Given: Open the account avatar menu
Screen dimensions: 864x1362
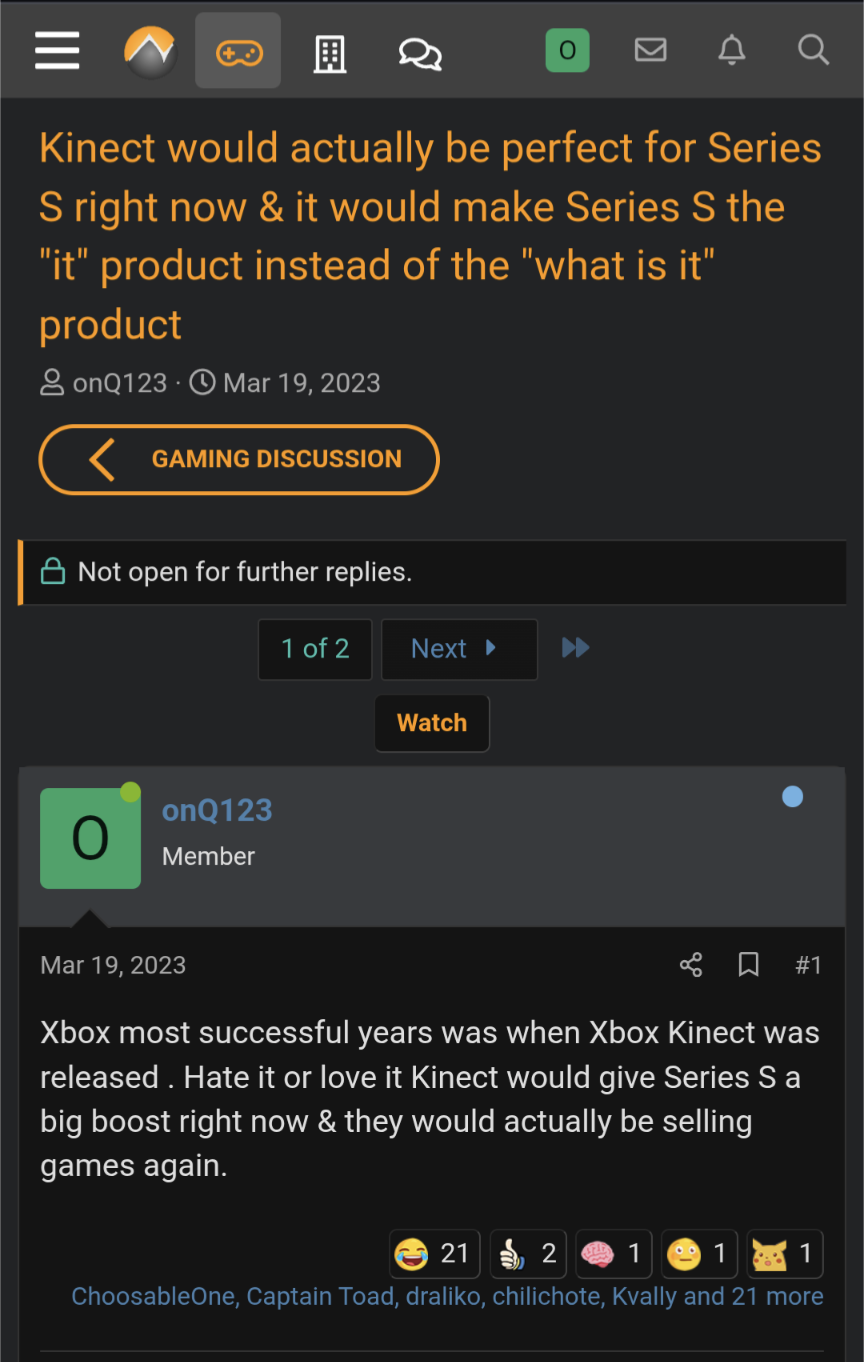Looking at the screenshot, I should click(x=567, y=50).
